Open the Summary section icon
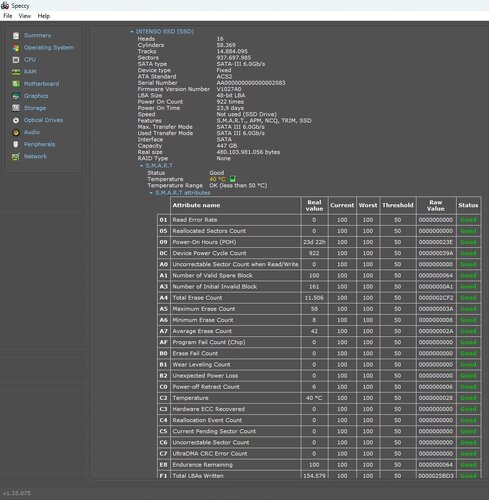This screenshot has width=489, height=500. pos(16,36)
